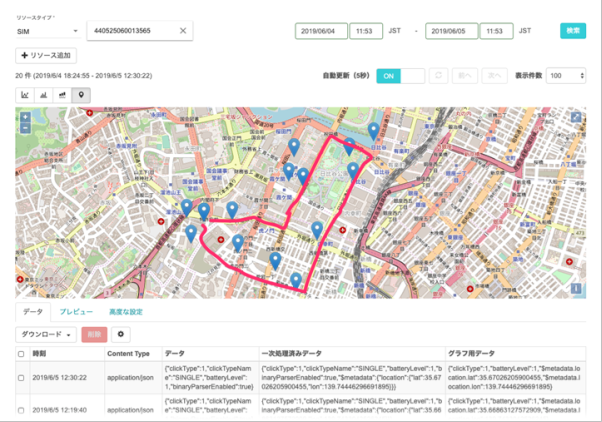Check the 12:30:22 row checkbox
Viewport: 602px width, 422px height.
click(x=22, y=377)
